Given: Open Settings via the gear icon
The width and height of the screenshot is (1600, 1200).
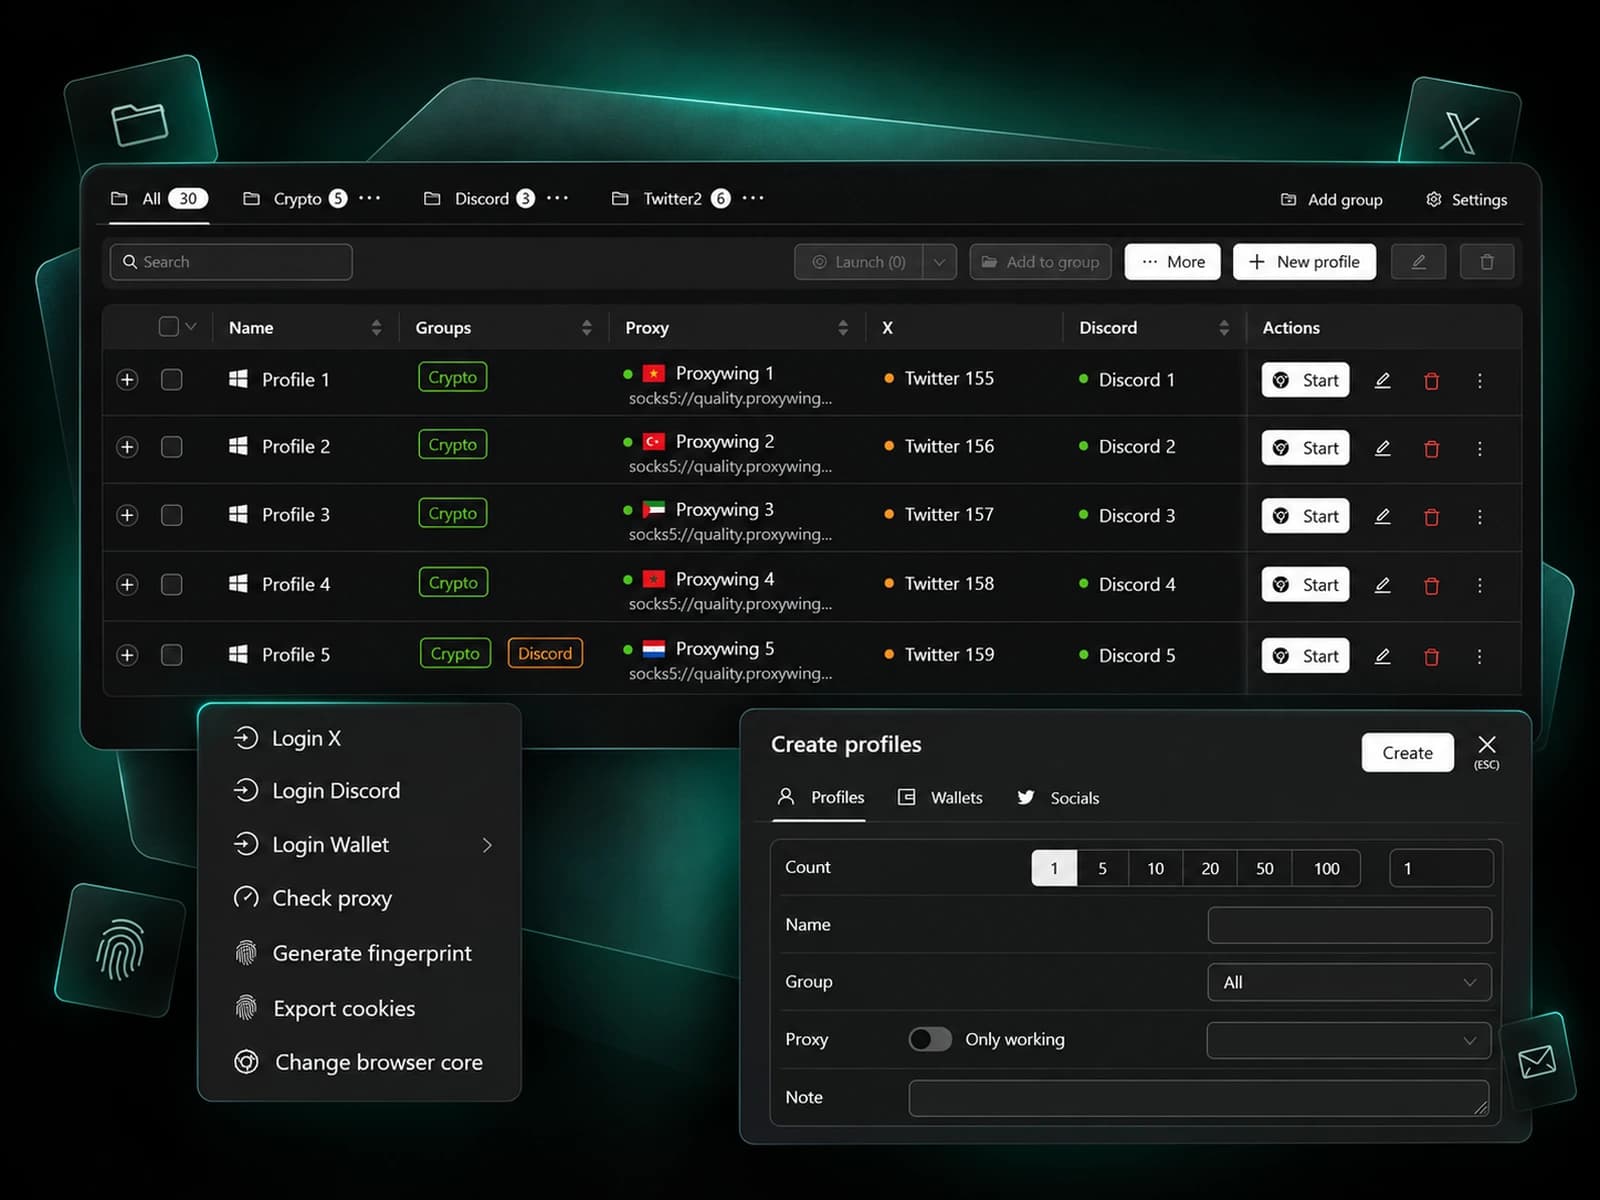Looking at the screenshot, I should 1433,199.
